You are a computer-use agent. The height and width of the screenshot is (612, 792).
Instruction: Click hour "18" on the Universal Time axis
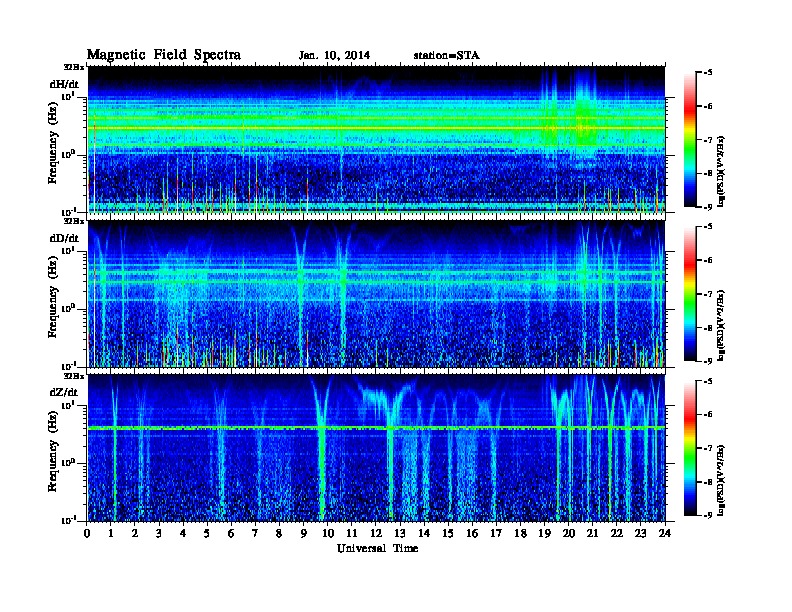tap(520, 533)
